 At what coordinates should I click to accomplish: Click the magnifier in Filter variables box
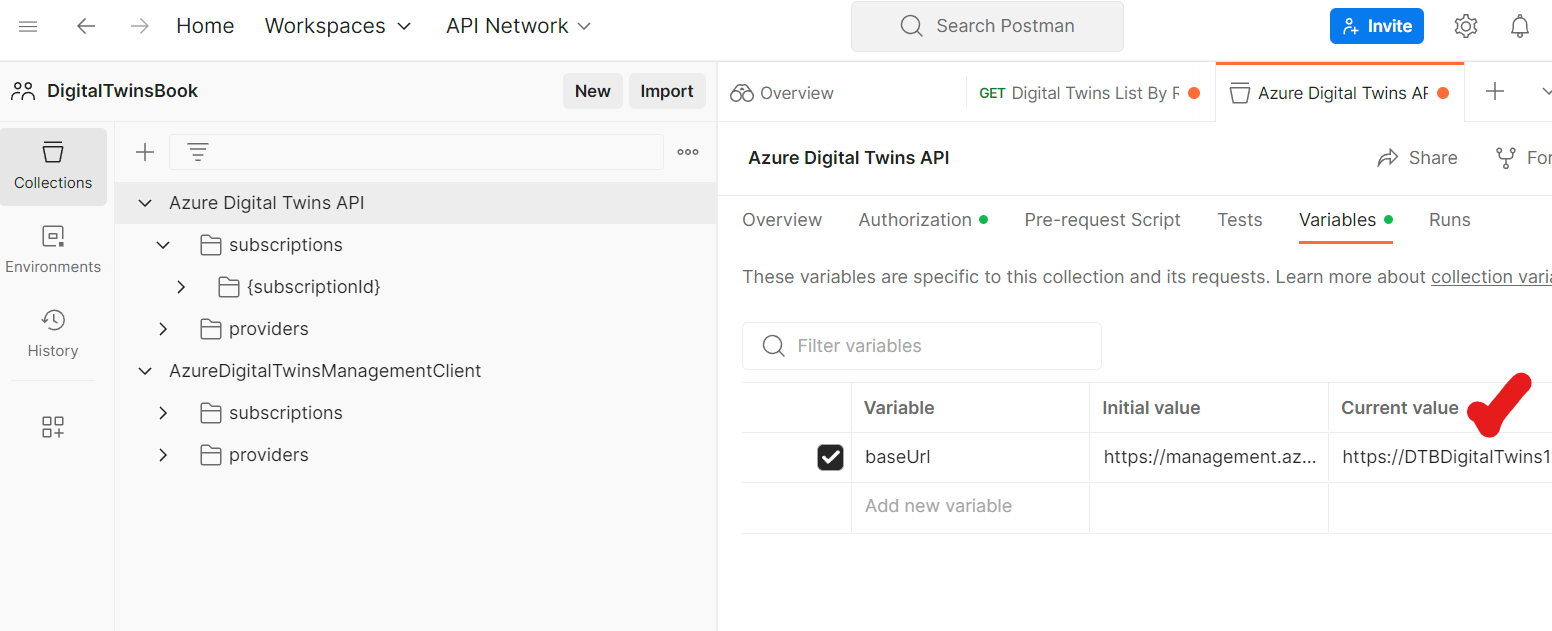(x=773, y=346)
